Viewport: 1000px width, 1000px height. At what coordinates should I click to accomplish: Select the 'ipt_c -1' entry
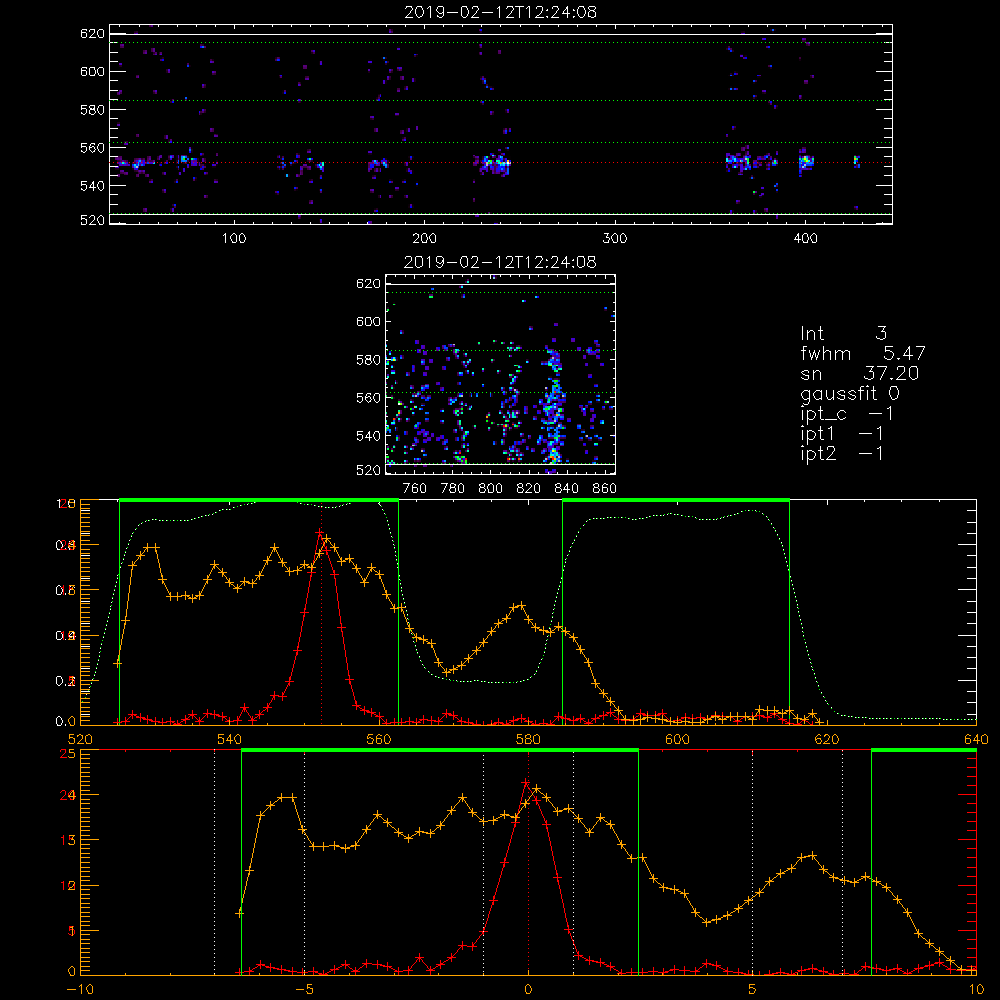pyautogui.click(x=846, y=415)
